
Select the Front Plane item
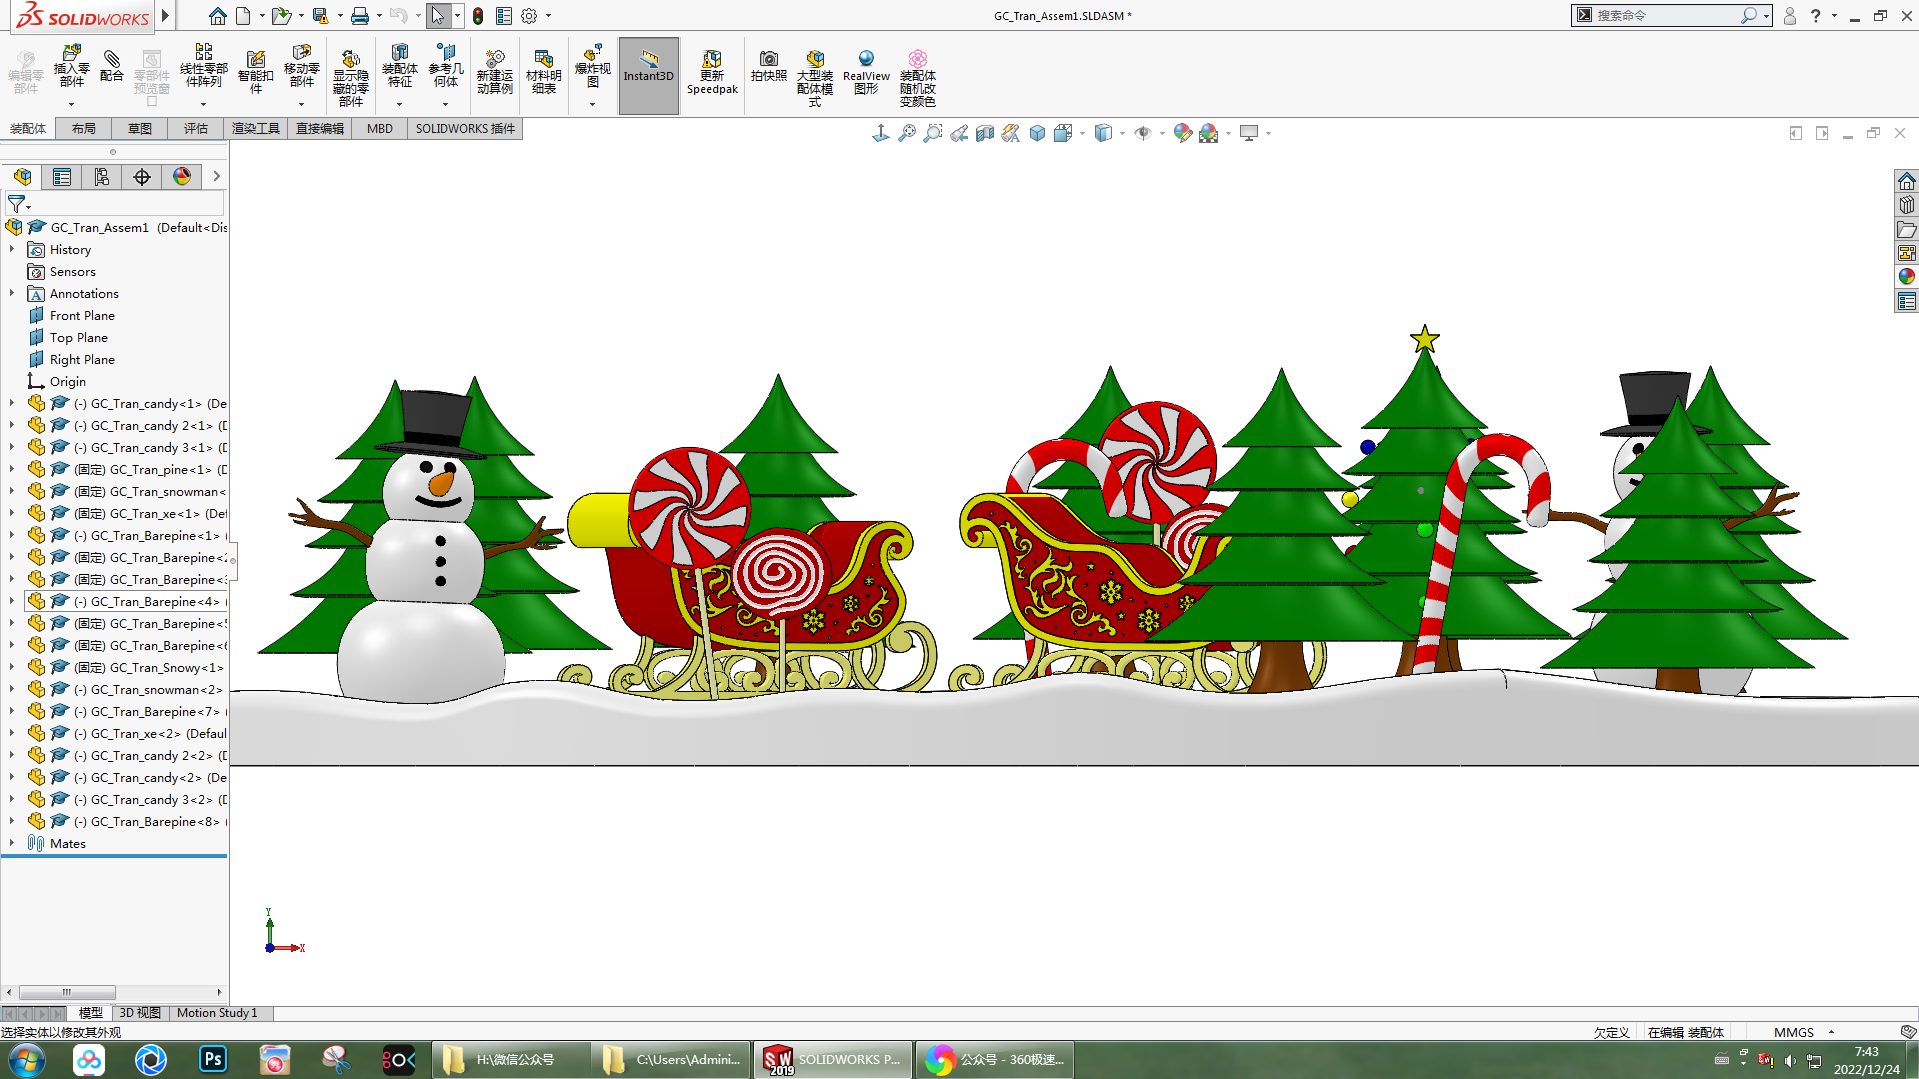coord(82,315)
